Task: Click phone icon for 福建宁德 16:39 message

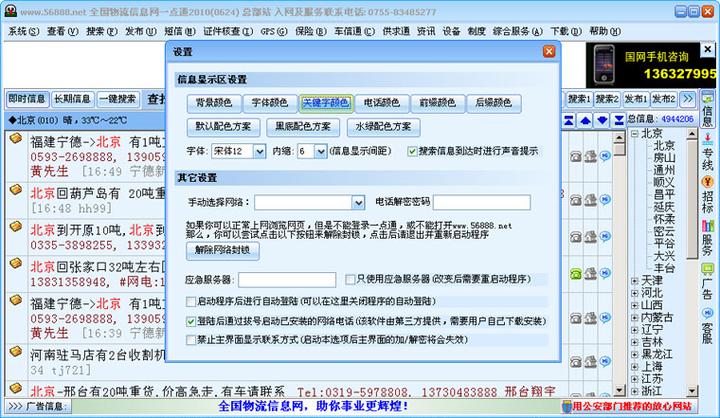Action: click(575, 318)
